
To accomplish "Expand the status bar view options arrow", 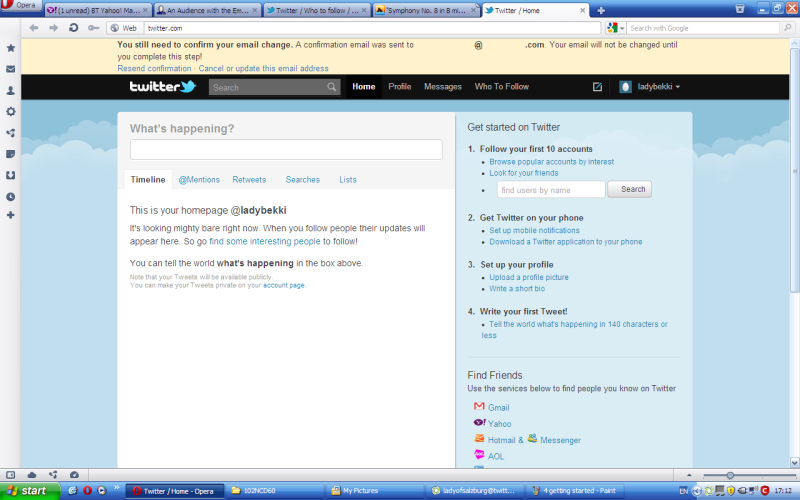I will coord(689,475).
